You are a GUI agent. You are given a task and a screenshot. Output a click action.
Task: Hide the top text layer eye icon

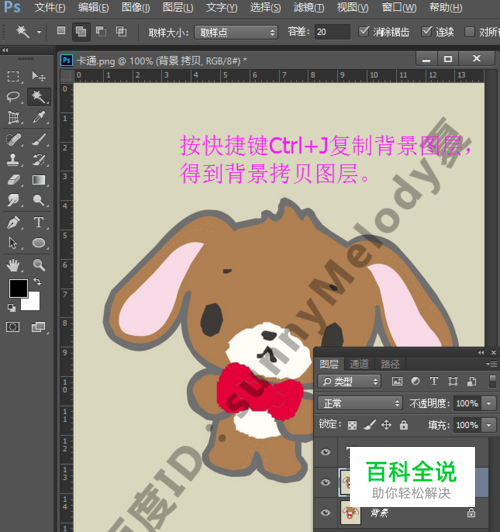tap(326, 452)
